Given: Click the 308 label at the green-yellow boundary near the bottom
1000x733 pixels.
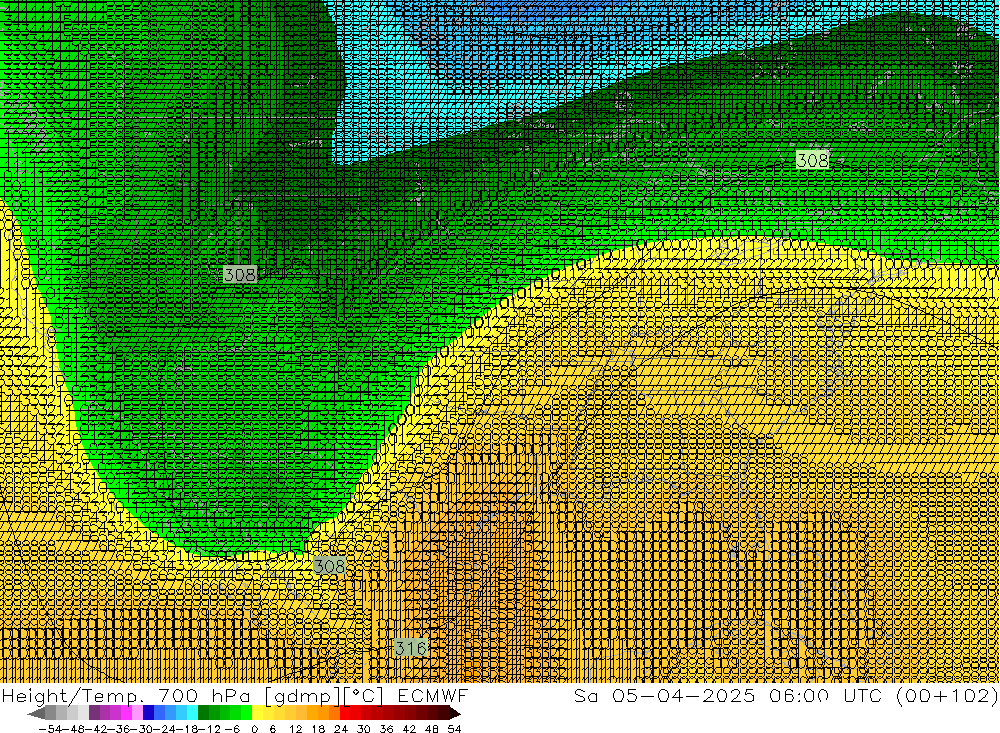Looking at the screenshot, I should 329,566.
